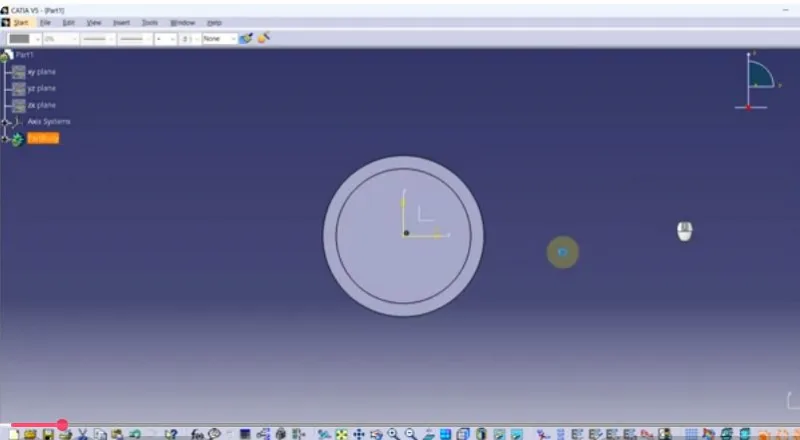Open the View menu

[x=93, y=22]
